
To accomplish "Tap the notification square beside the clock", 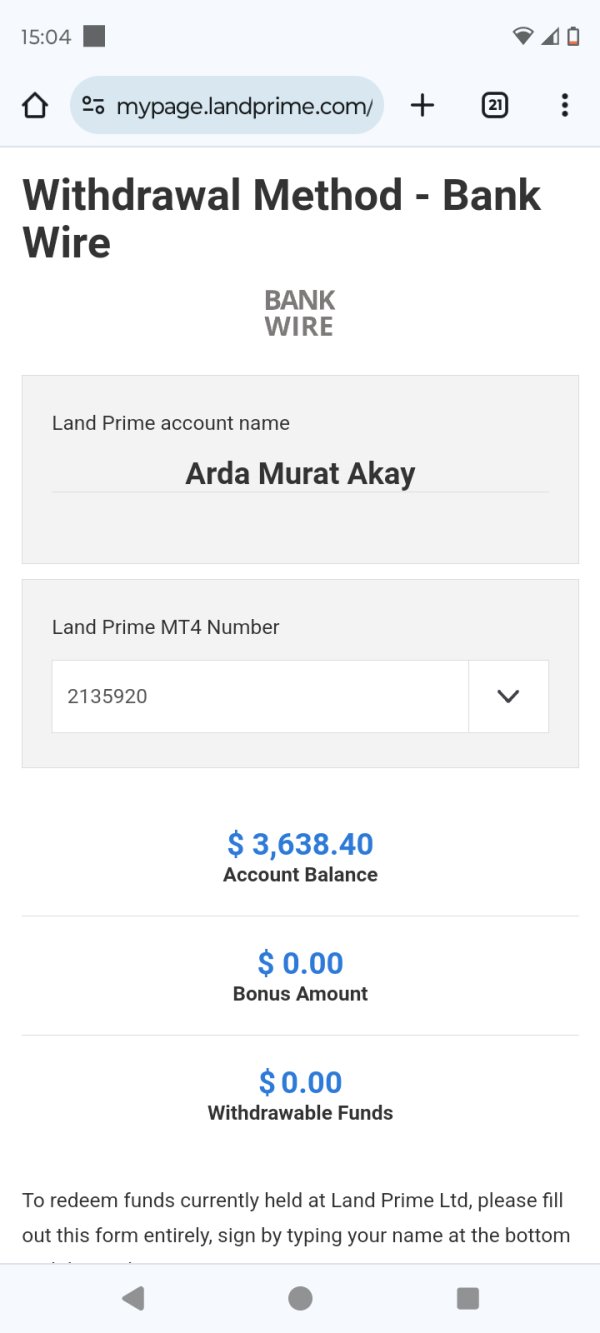I will (x=94, y=37).
